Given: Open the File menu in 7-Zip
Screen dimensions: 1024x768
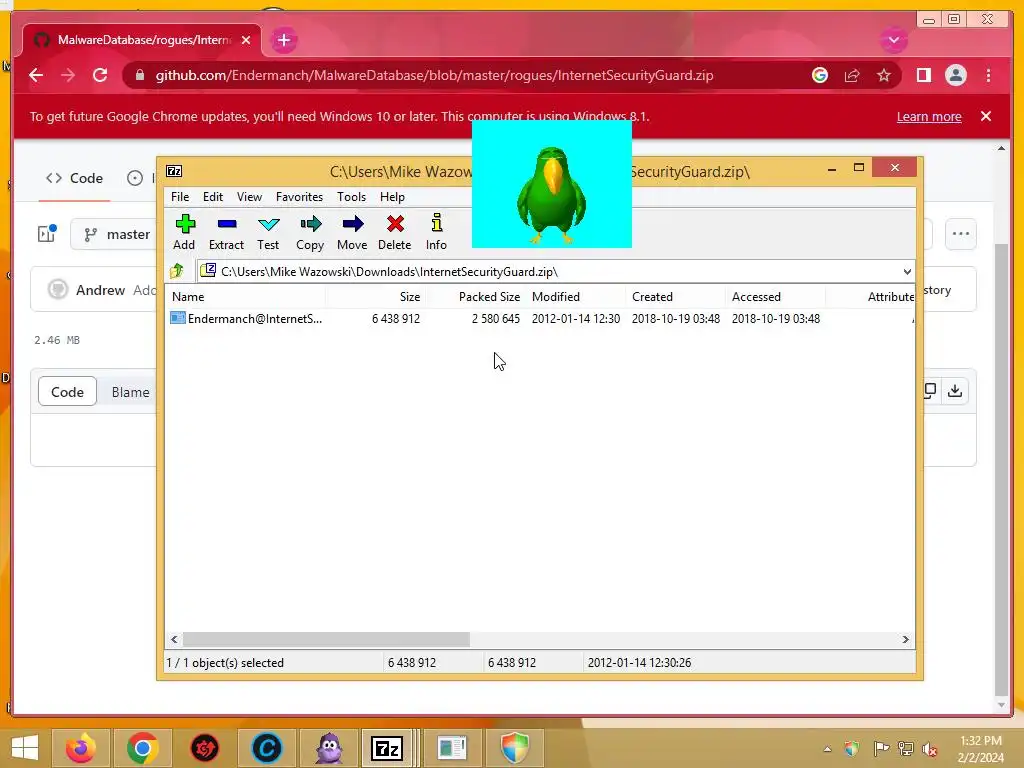Looking at the screenshot, I should pos(180,197).
